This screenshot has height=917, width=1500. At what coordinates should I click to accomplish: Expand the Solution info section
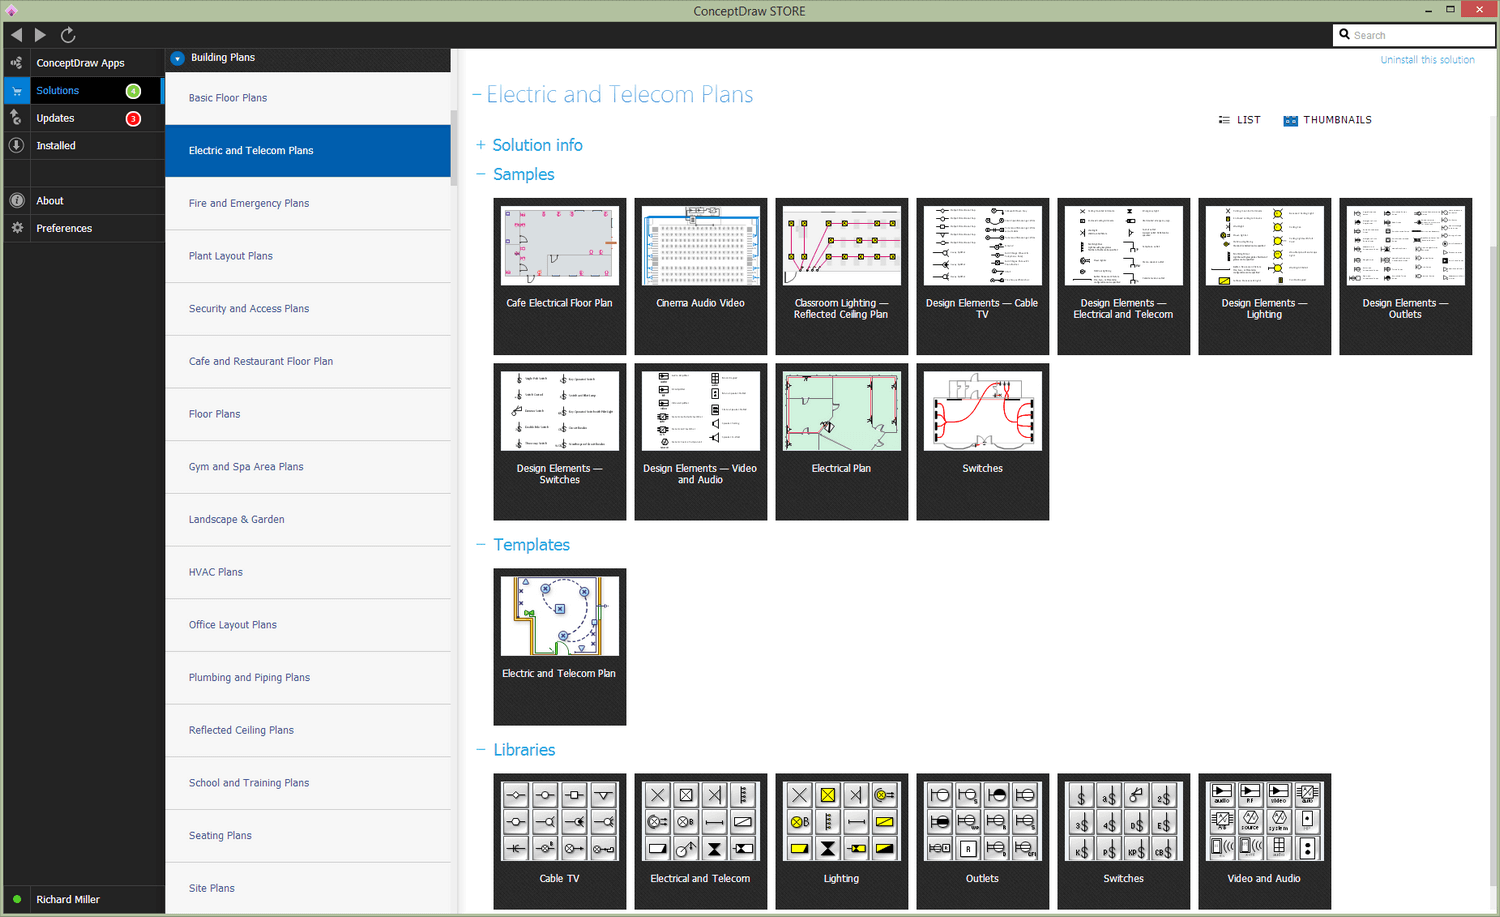click(480, 145)
